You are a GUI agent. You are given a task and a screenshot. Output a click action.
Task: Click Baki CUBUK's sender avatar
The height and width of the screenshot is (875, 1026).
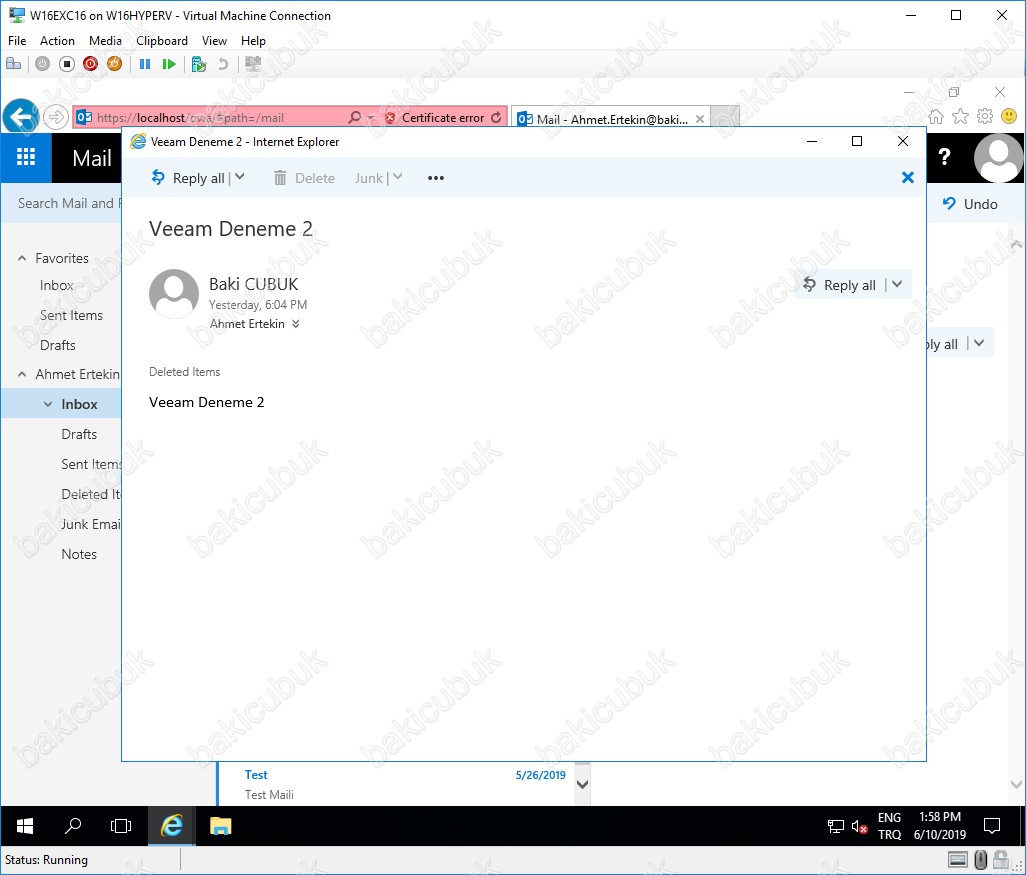coord(174,294)
